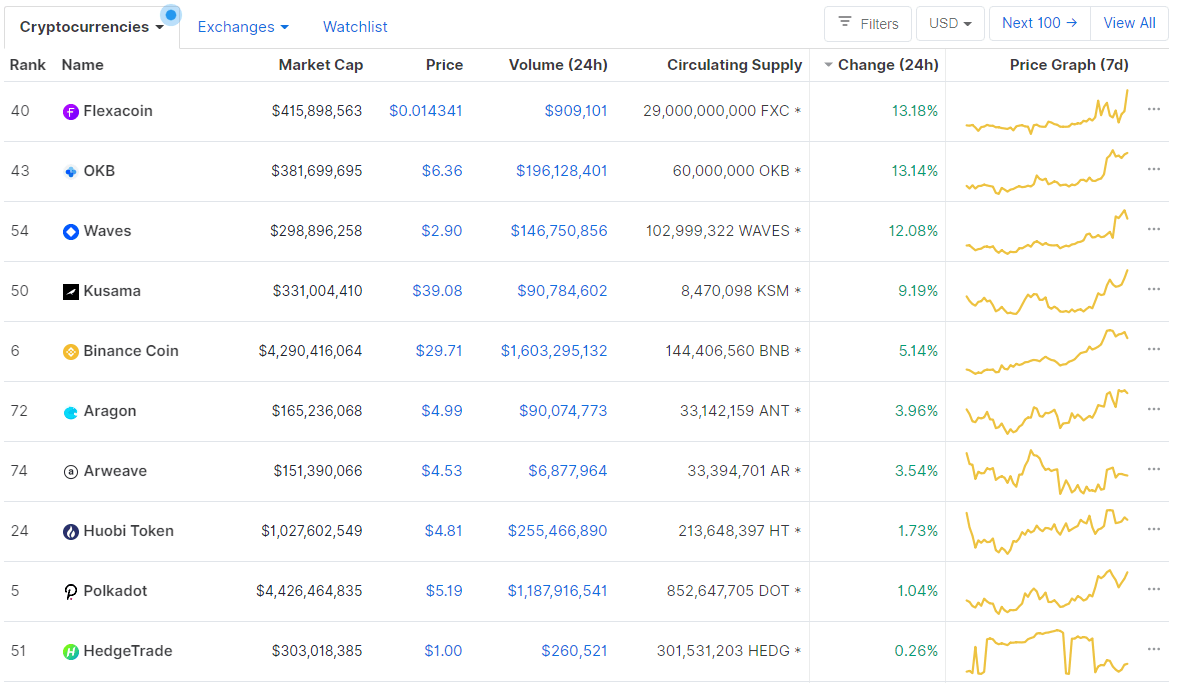This screenshot has width=1188, height=683.
Task: Open more options menu for Kusama row
Action: [1154, 289]
